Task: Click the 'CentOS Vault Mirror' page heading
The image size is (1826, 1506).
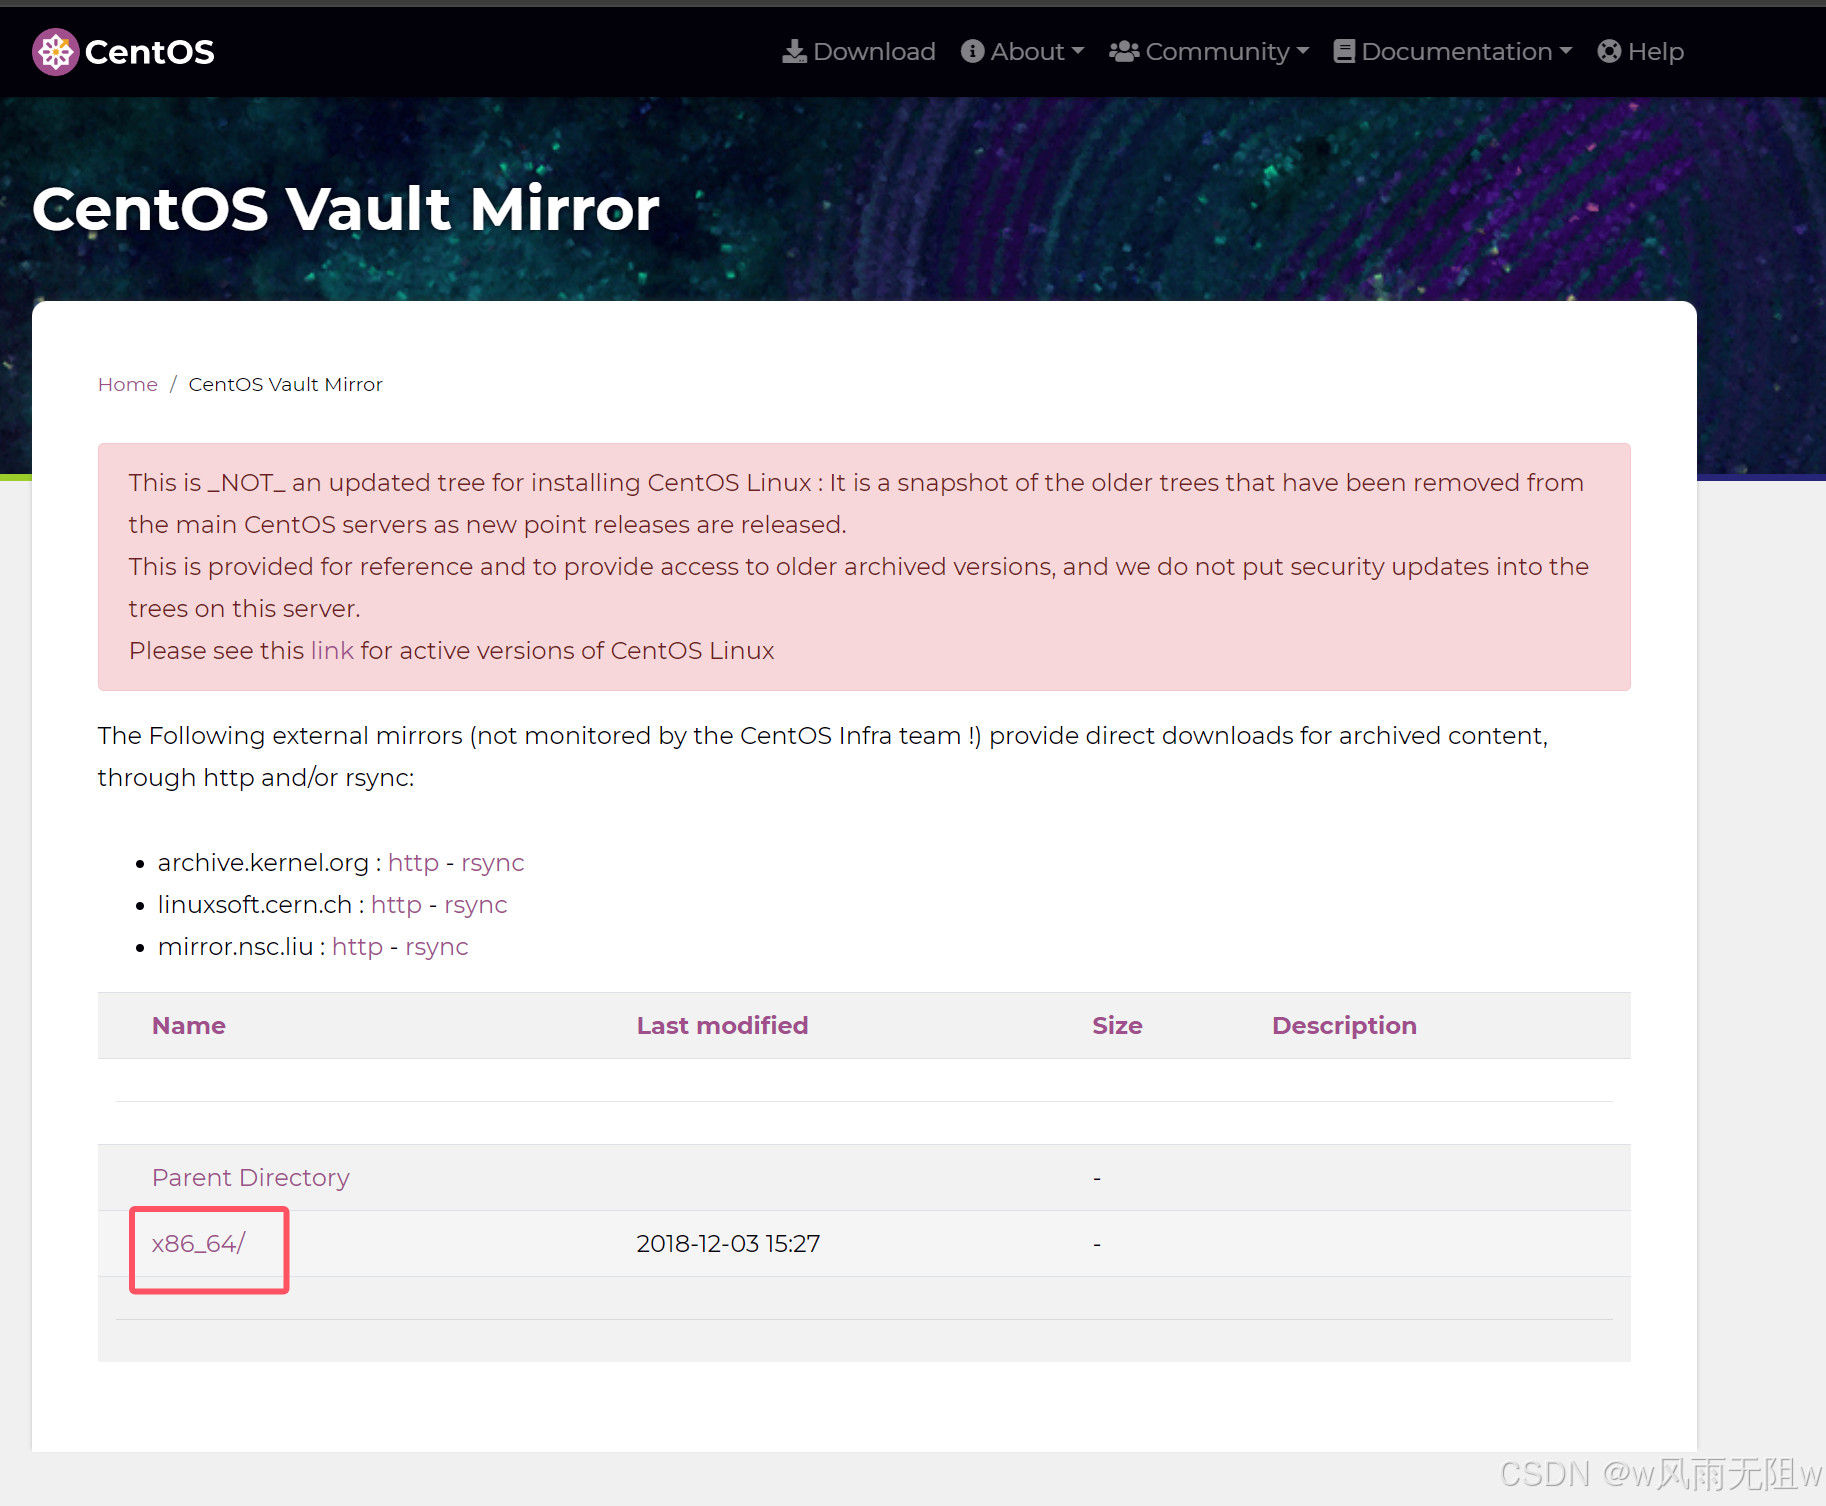Action: click(x=346, y=208)
